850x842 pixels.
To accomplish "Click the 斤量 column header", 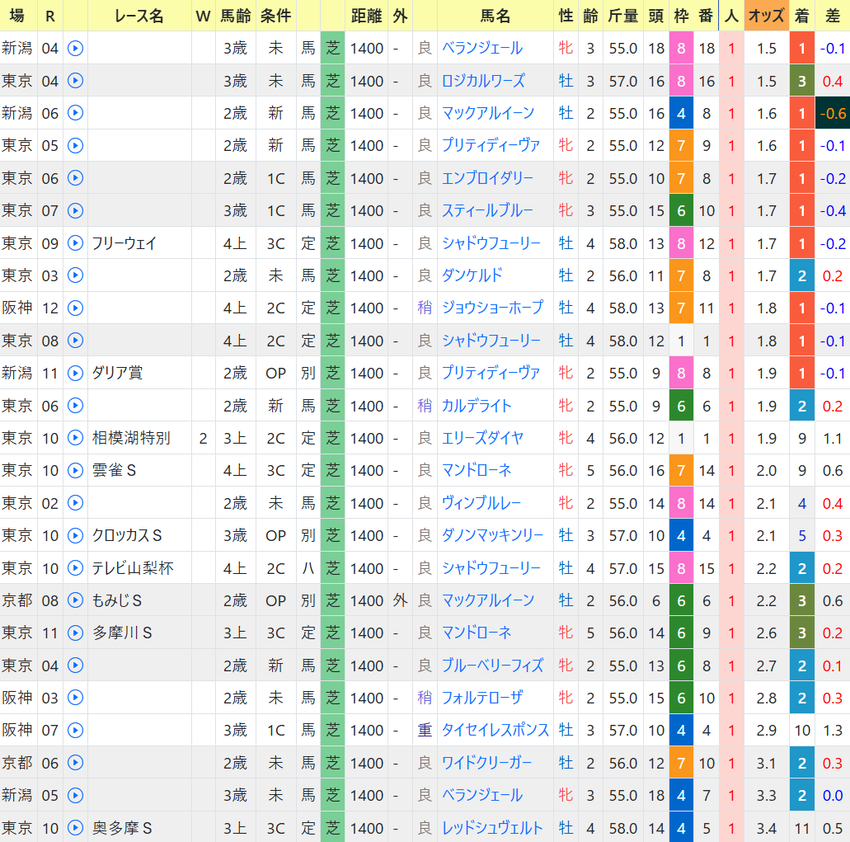I will point(623,15).
